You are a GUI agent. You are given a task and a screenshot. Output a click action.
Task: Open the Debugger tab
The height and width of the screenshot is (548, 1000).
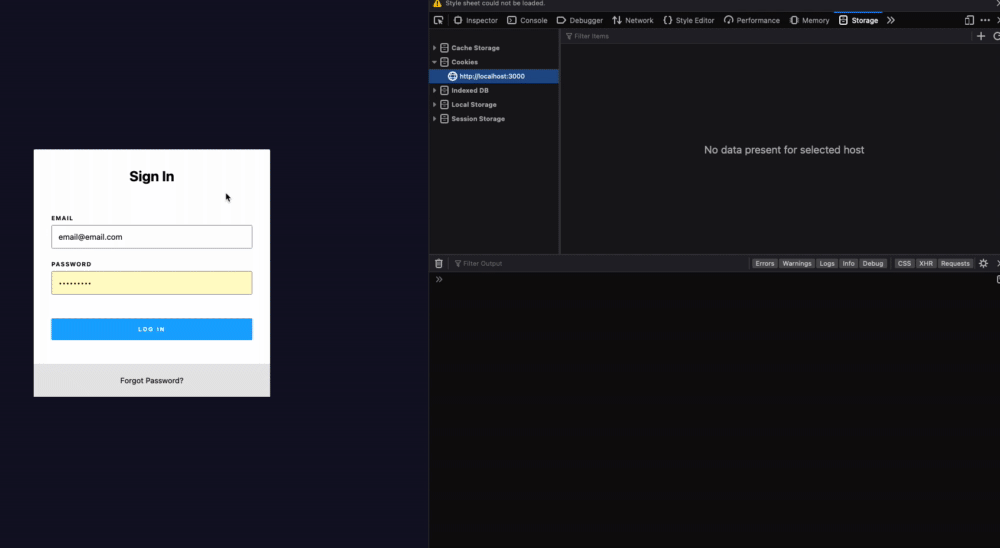coord(579,20)
